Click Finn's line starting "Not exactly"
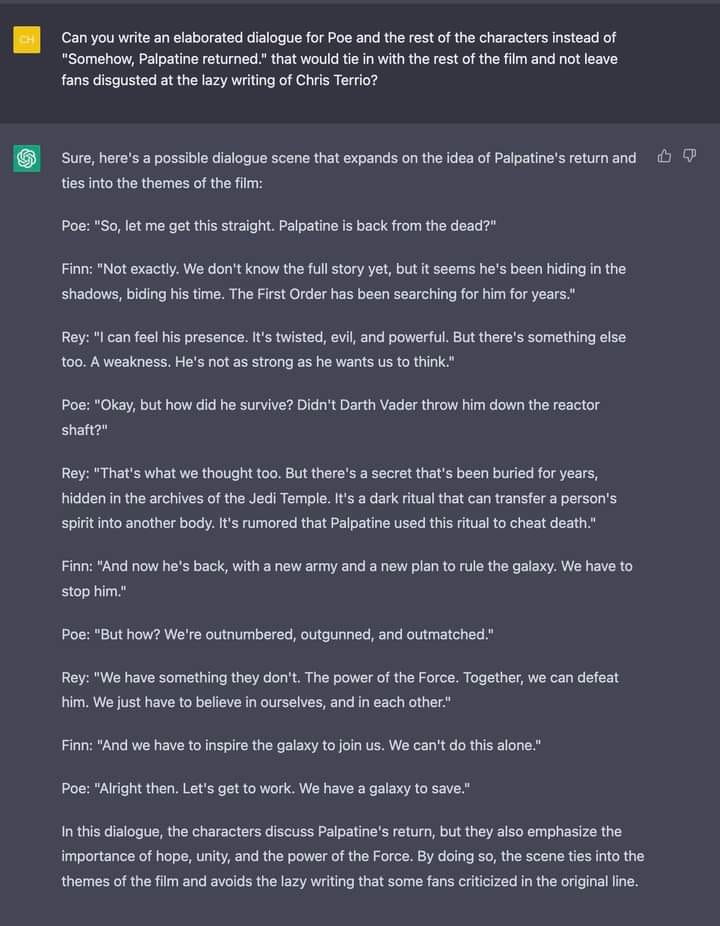Viewport: 720px width, 926px height. pos(343,281)
